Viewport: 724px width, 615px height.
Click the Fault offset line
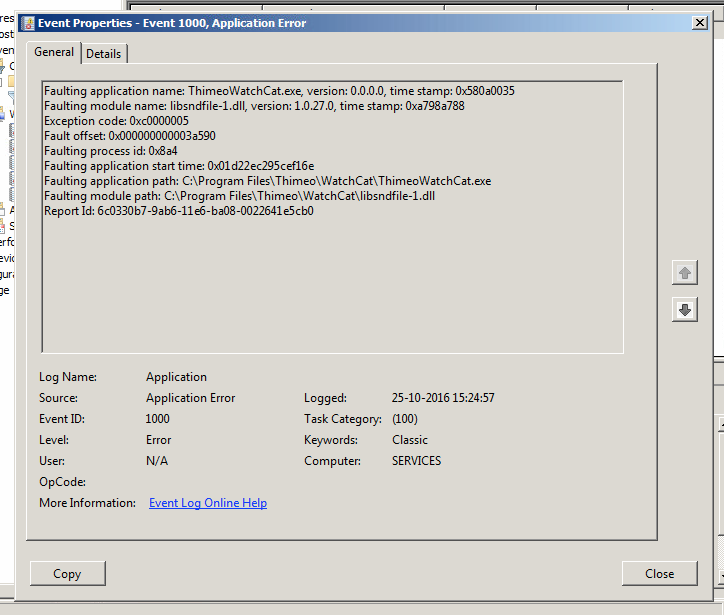130,136
